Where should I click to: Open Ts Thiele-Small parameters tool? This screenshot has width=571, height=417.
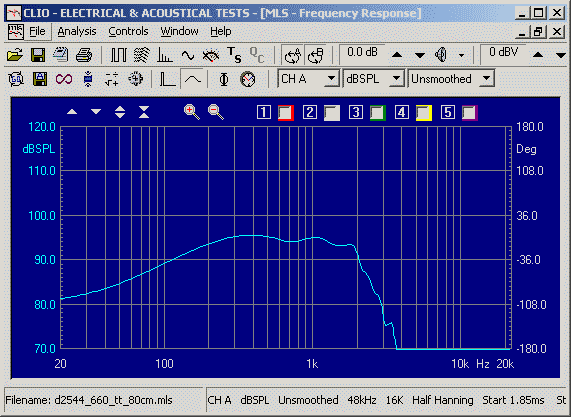(x=234, y=55)
